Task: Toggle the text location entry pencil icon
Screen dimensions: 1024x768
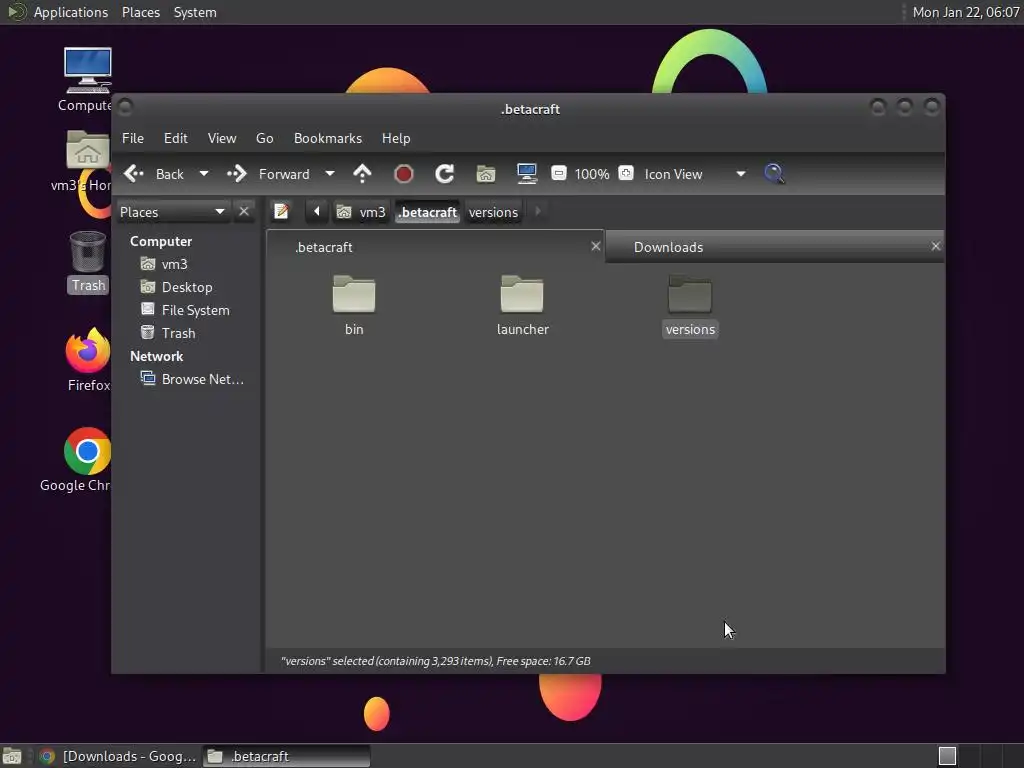Action: (x=281, y=212)
